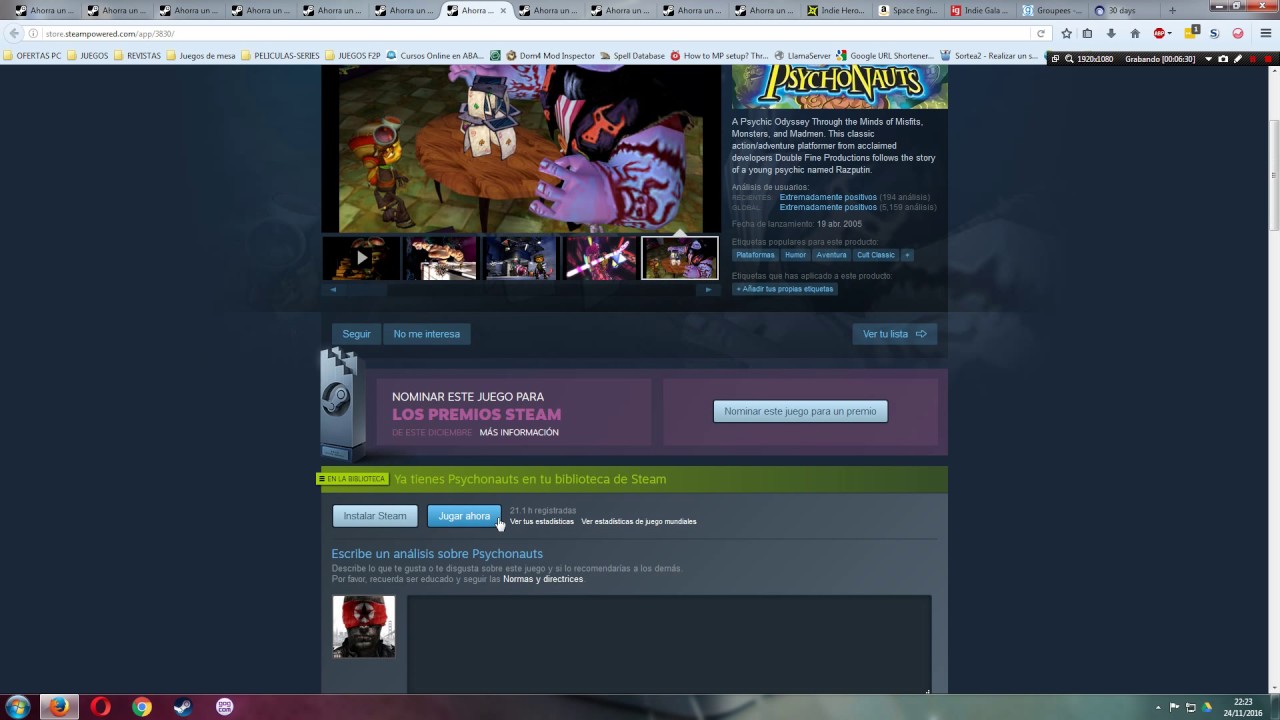Viewport: 1280px width, 720px height.
Task: Open Google Drive tray icon
Action: pyautogui.click(x=1206, y=708)
